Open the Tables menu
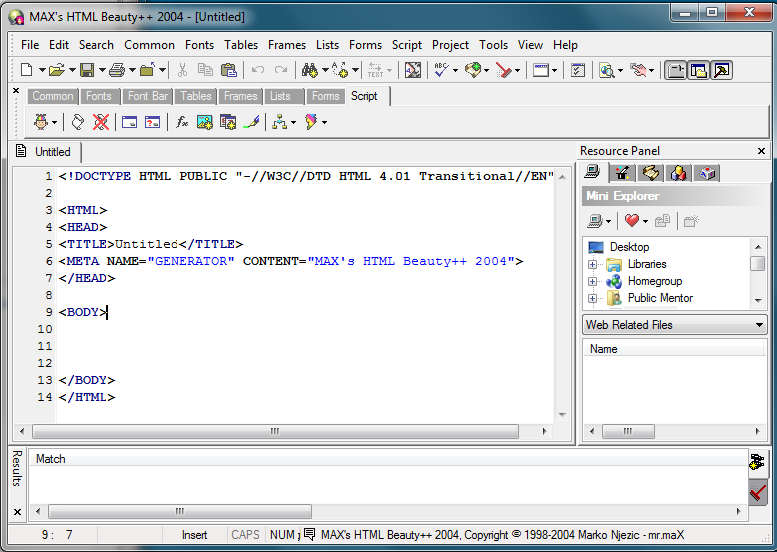 click(x=240, y=45)
